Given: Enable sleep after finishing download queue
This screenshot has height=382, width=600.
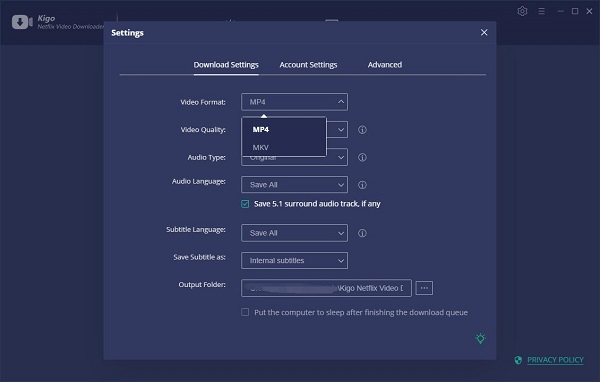Looking at the screenshot, I should click(x=245, y=312).
